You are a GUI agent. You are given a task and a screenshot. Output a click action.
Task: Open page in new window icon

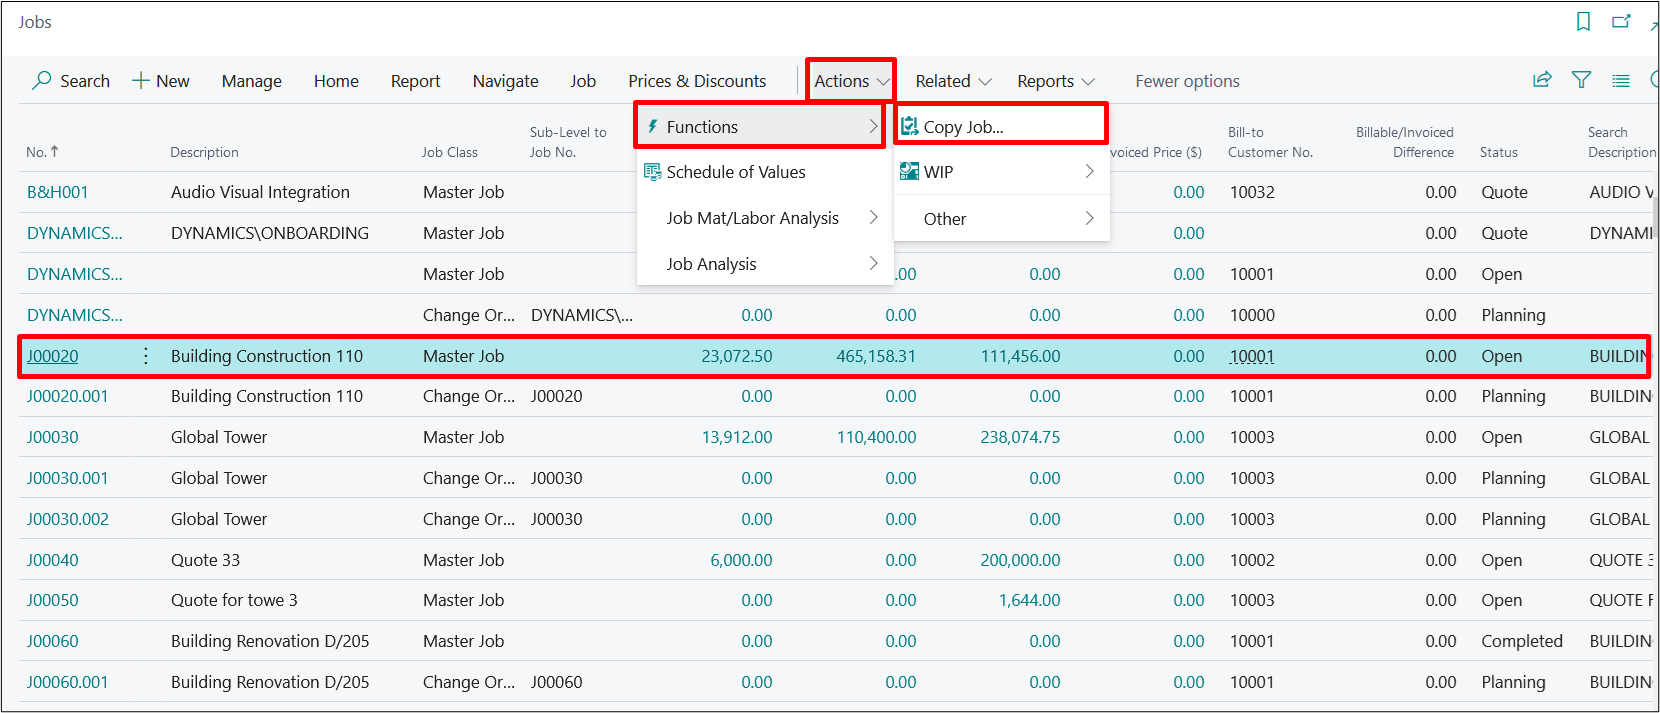(1621, 22)
